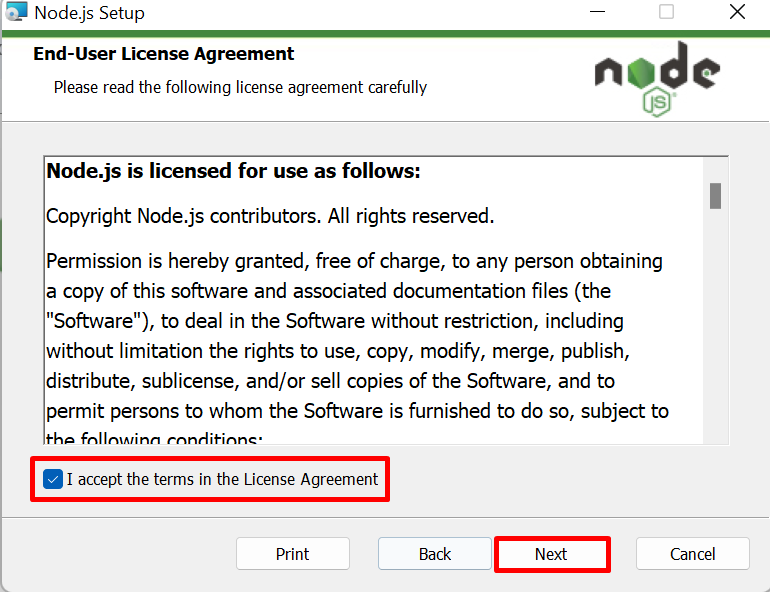
Task: Print the license agreement
Action: point(293,554)
